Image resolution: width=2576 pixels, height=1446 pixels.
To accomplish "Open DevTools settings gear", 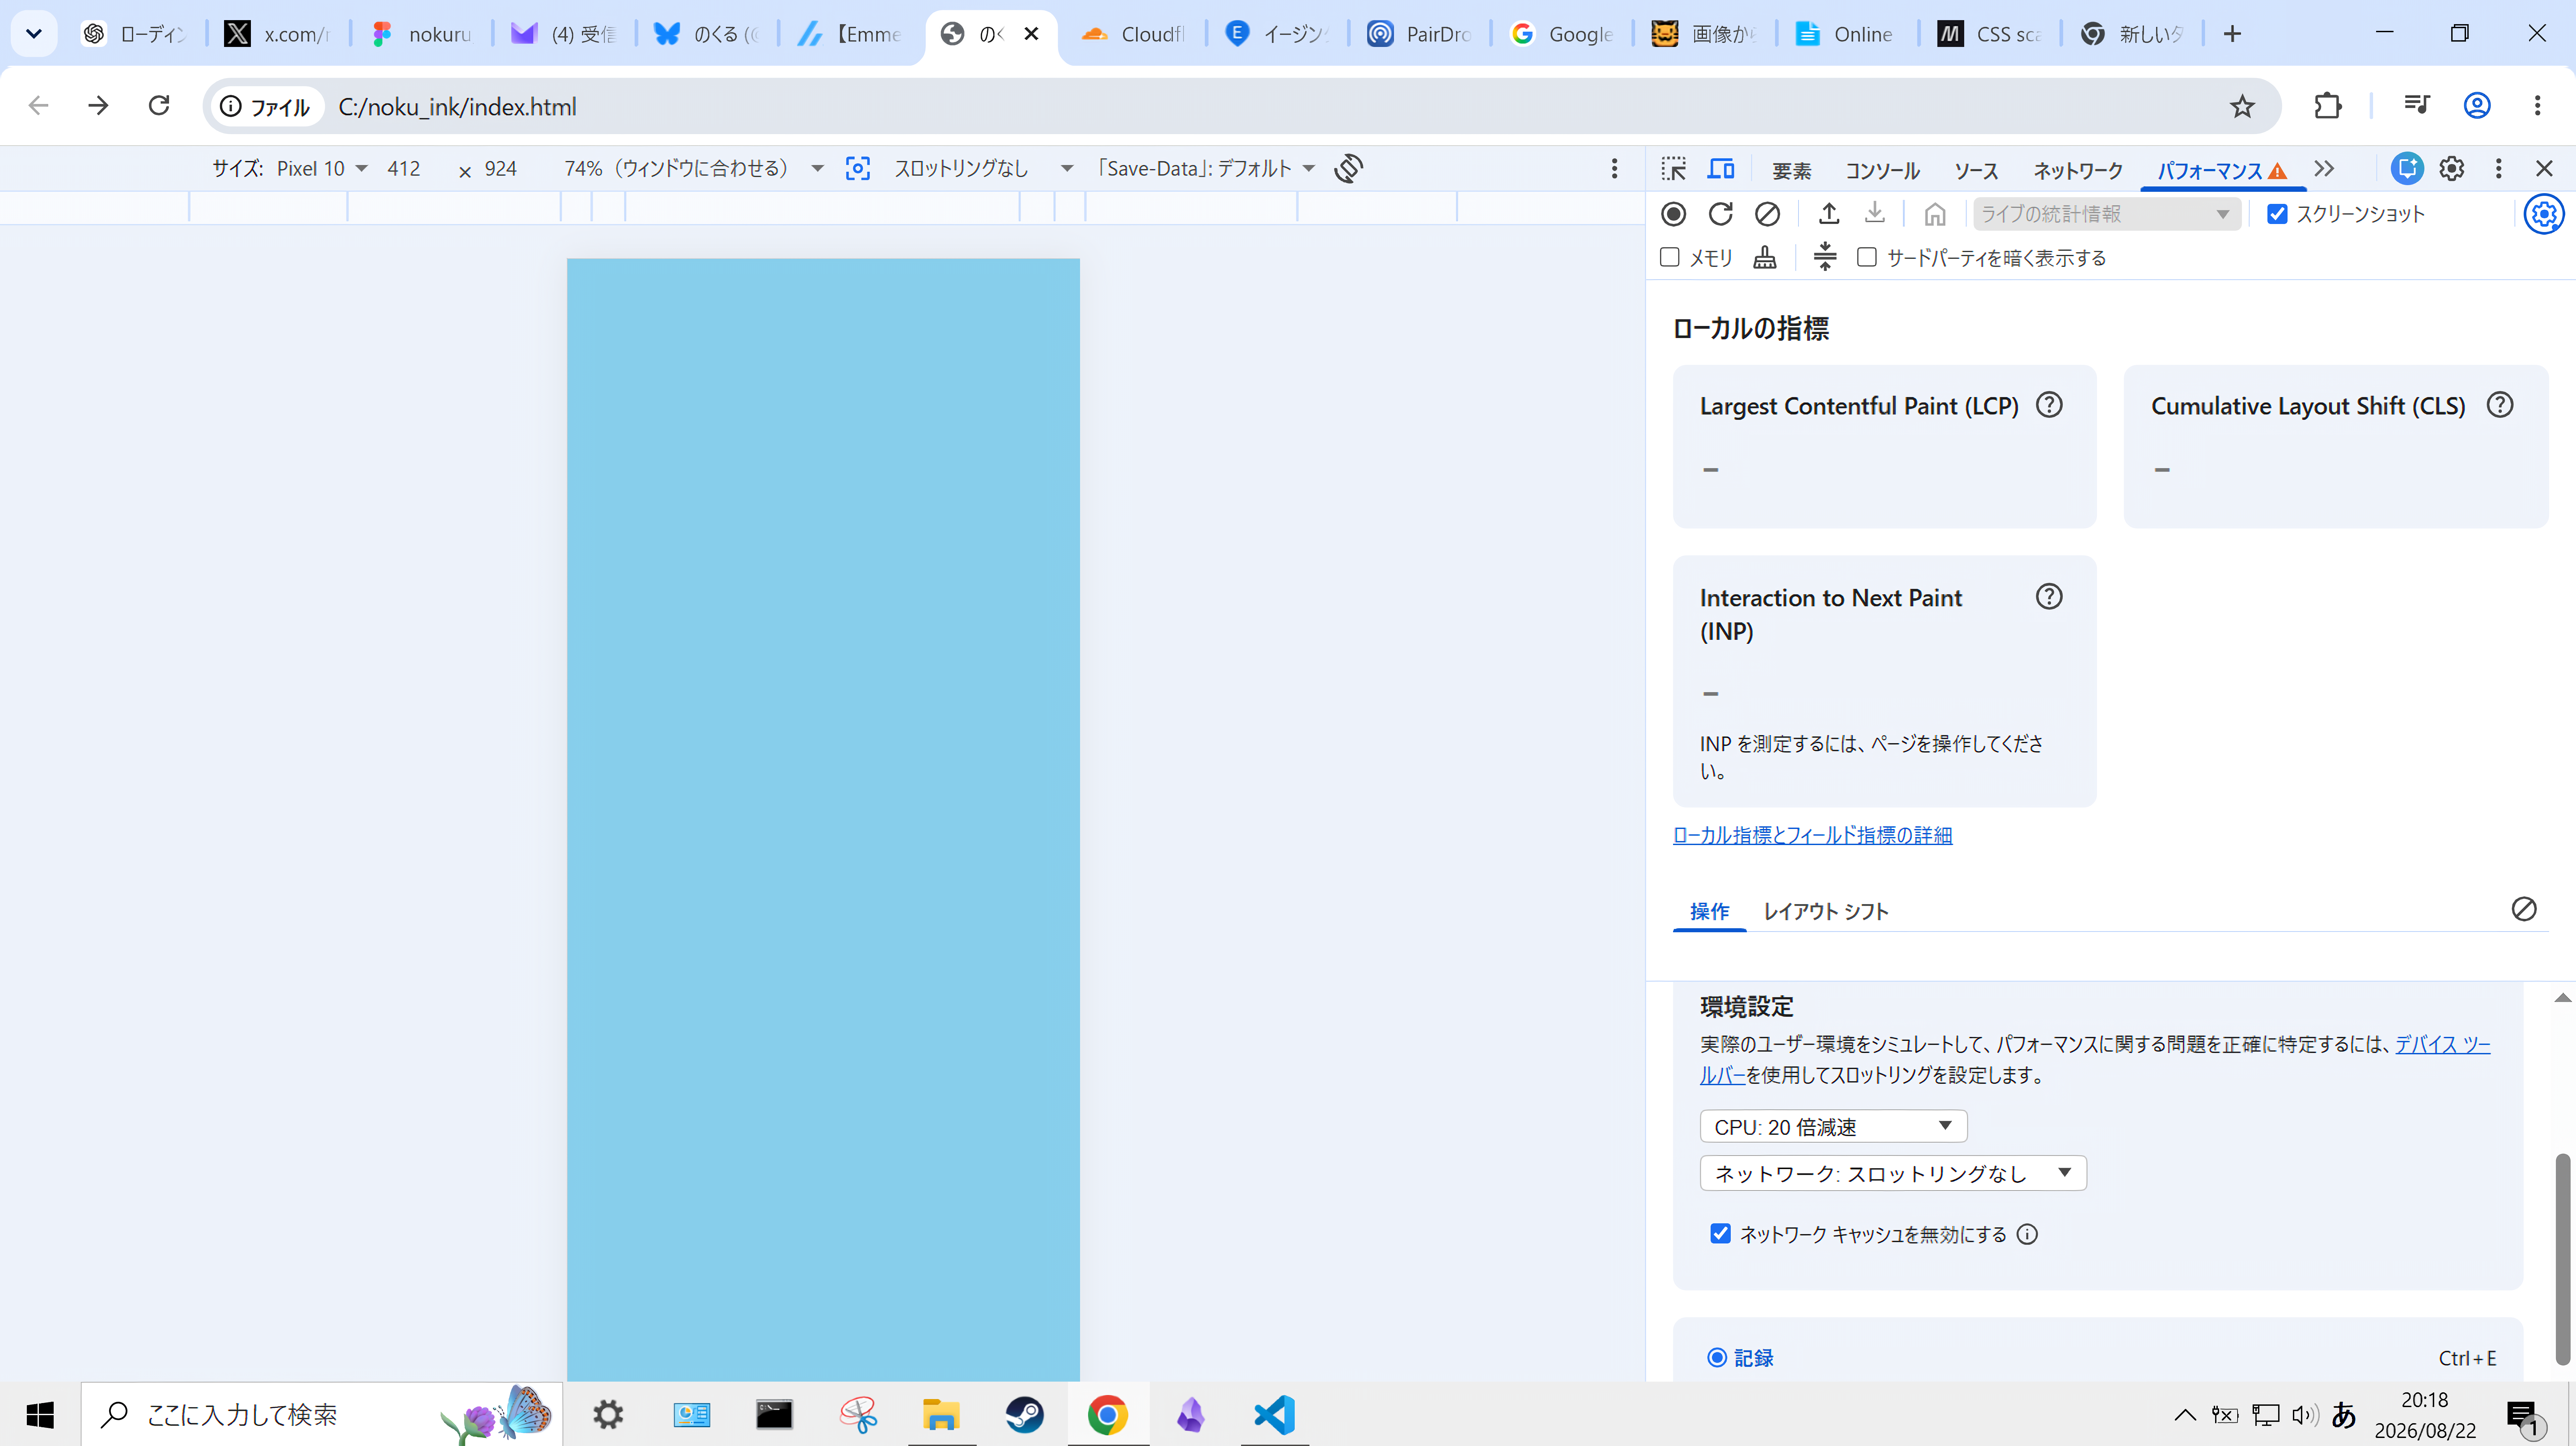I will tap(2451, 169).
